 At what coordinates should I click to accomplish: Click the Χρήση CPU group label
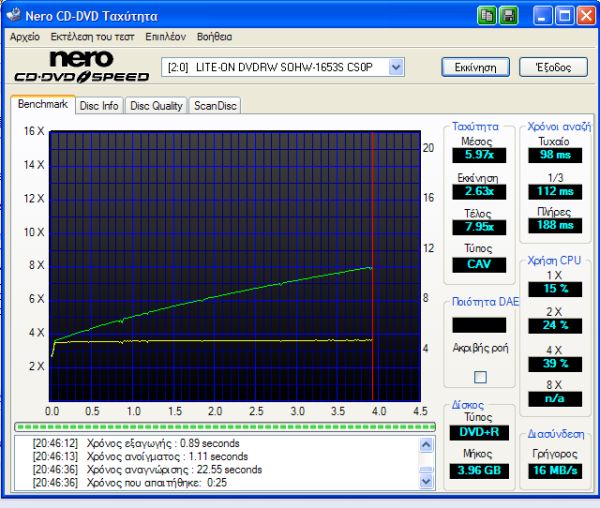(x=554, y=261)
